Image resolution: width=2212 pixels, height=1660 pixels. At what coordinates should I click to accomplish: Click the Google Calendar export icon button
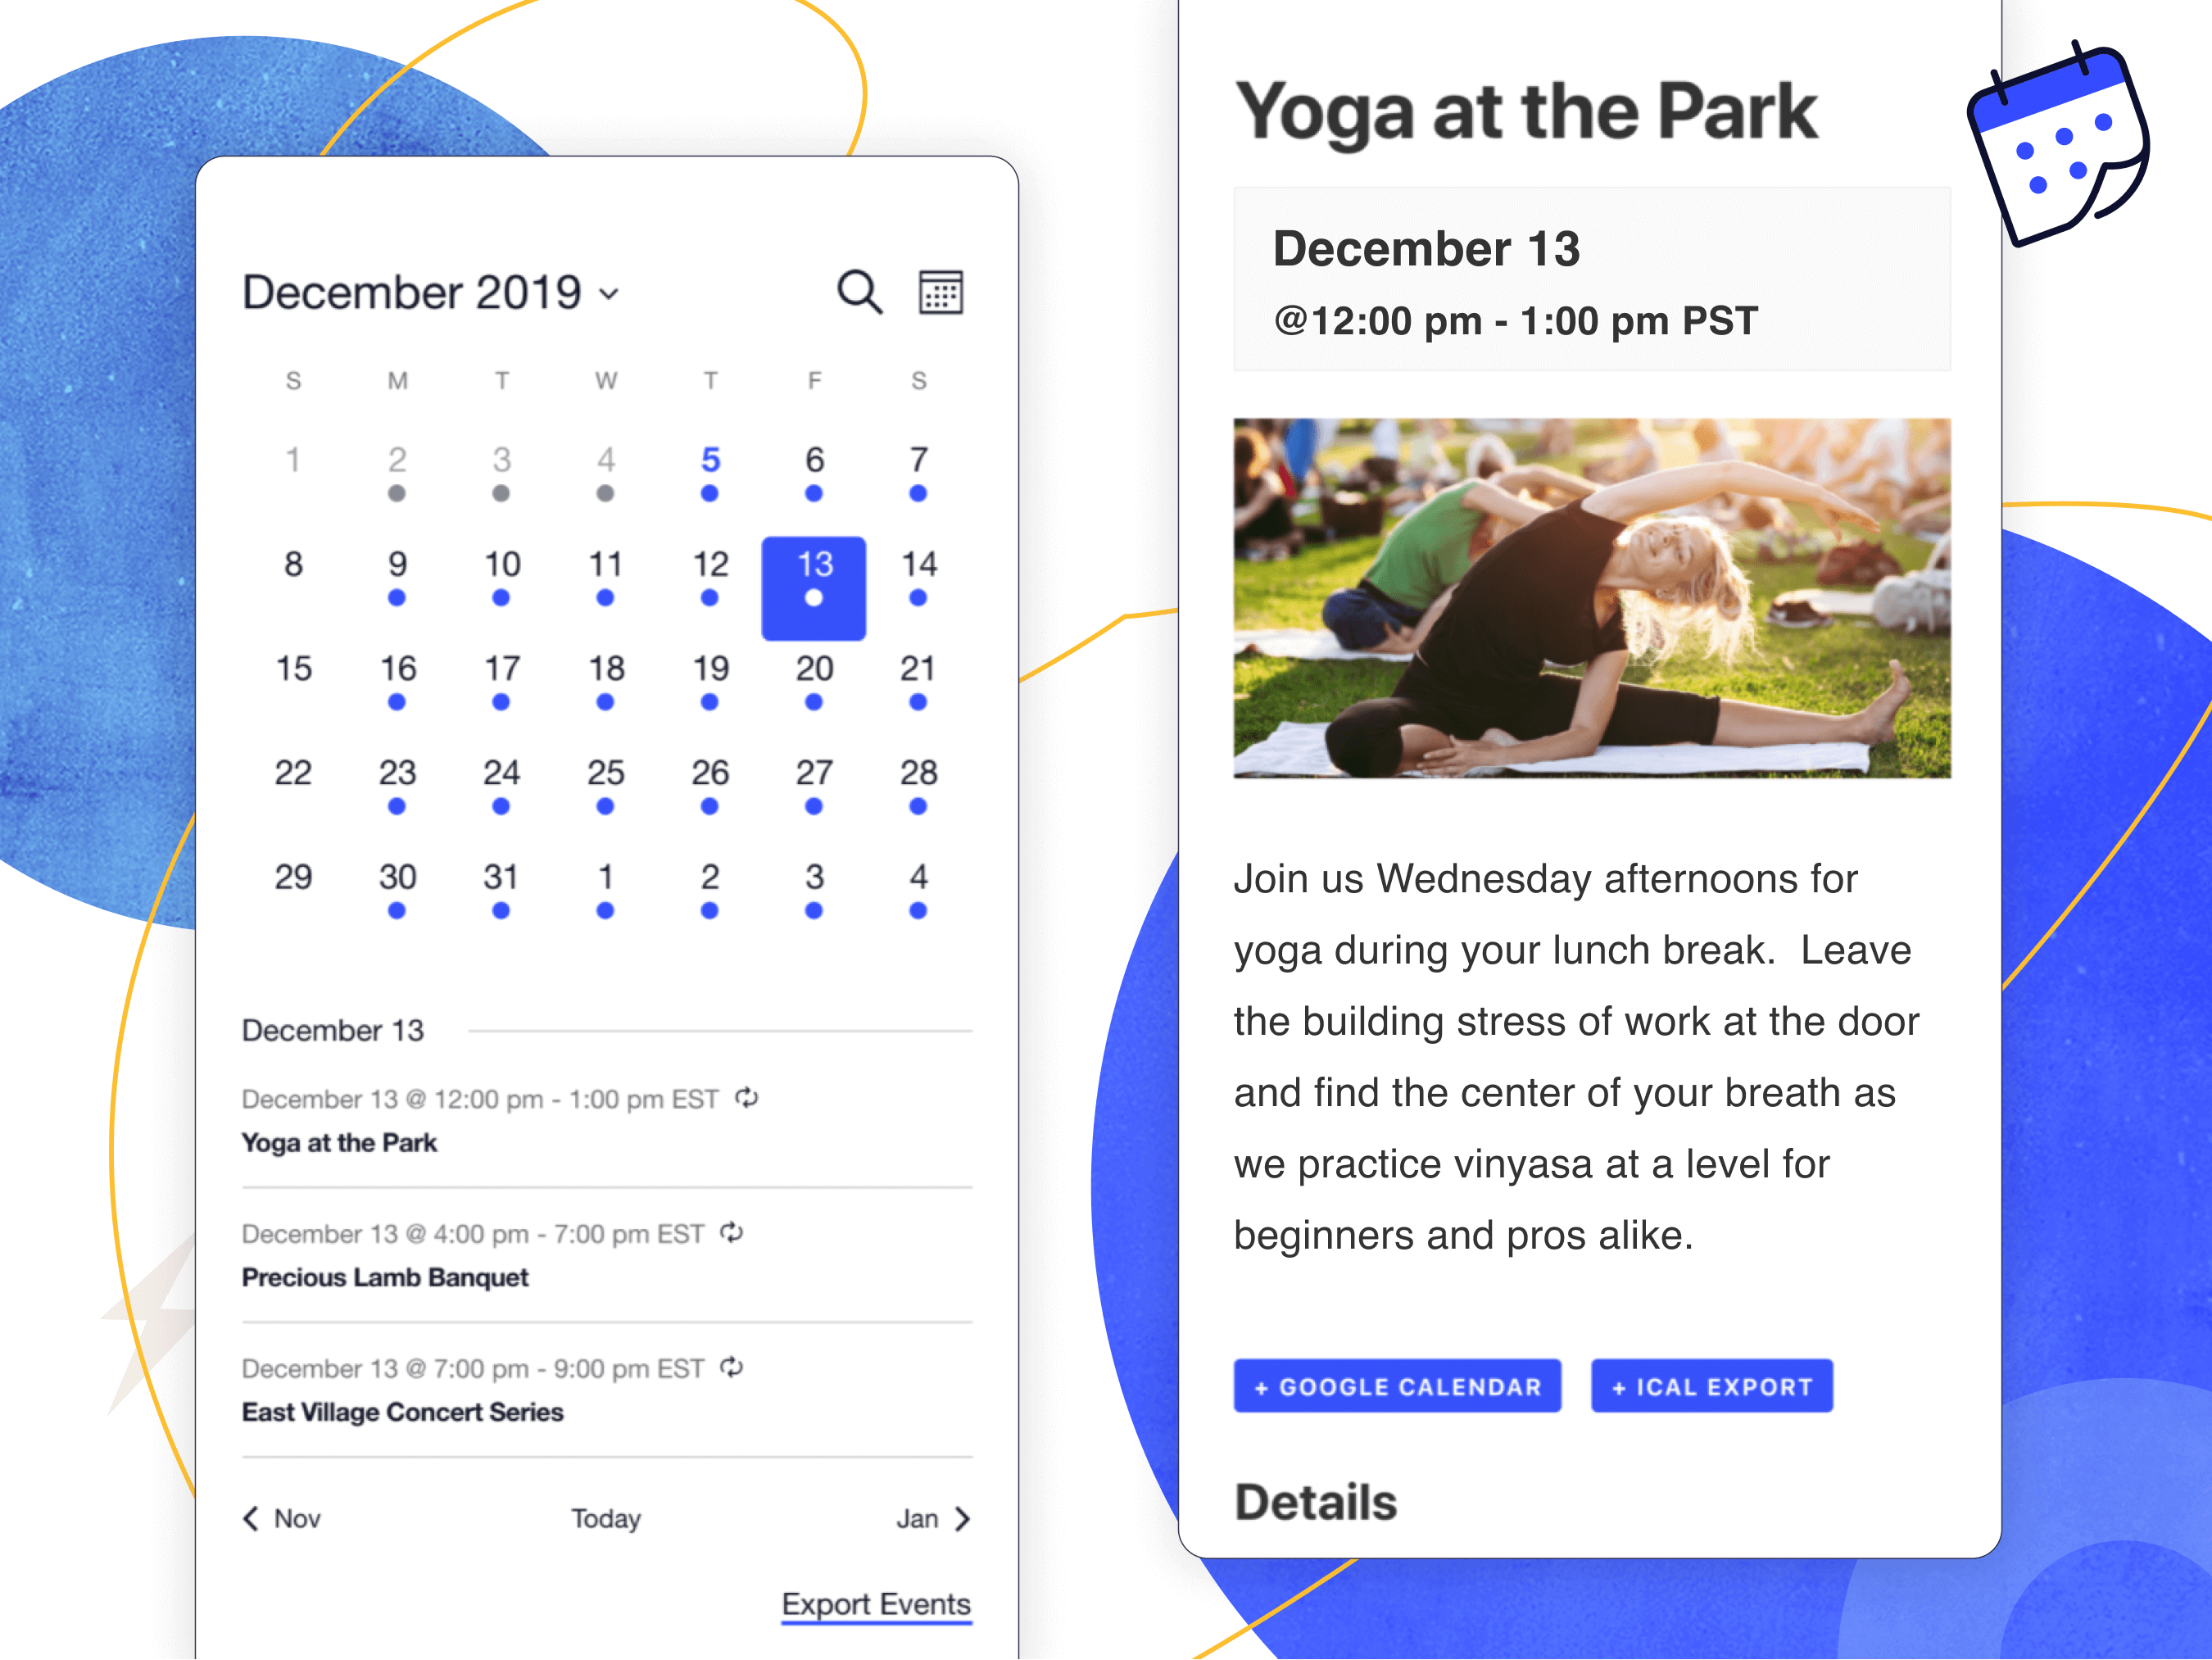point(1394,1388)
